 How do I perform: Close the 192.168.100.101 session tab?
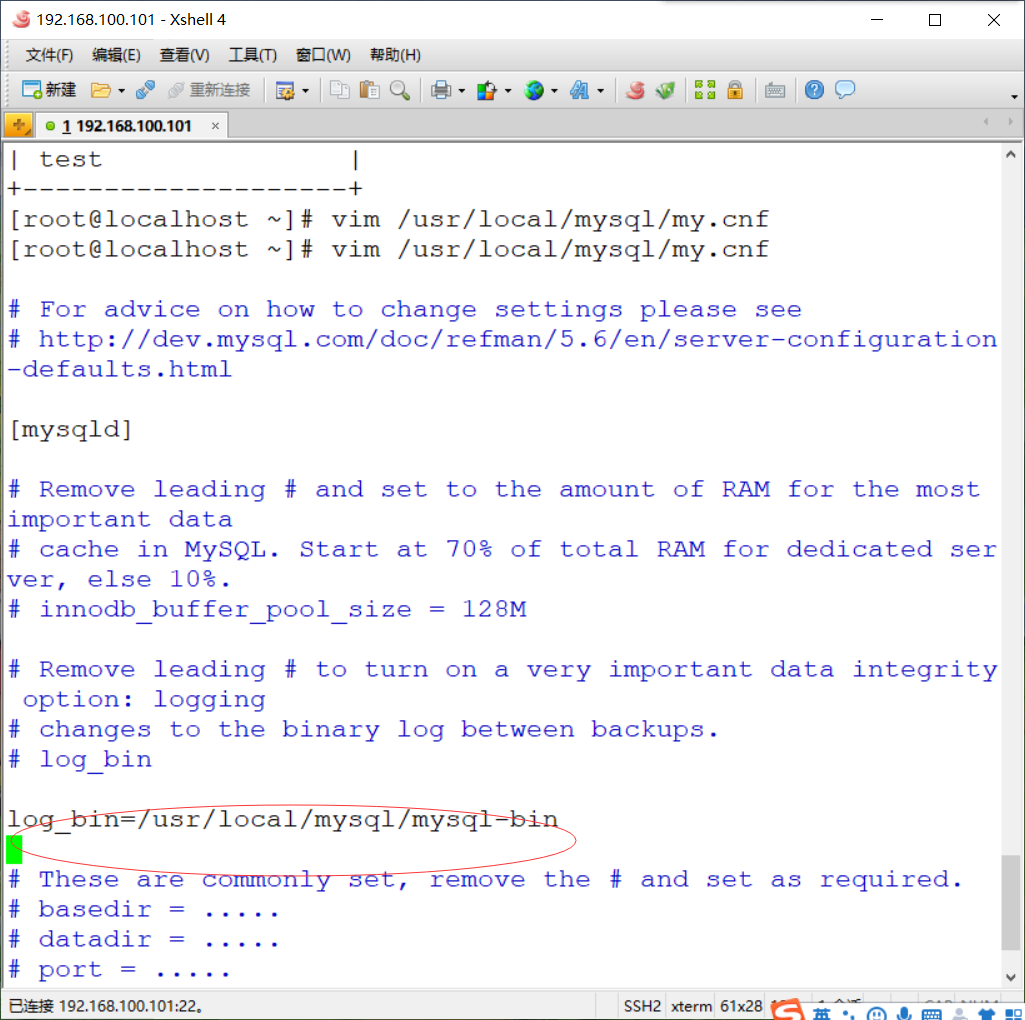click(215, 126)
